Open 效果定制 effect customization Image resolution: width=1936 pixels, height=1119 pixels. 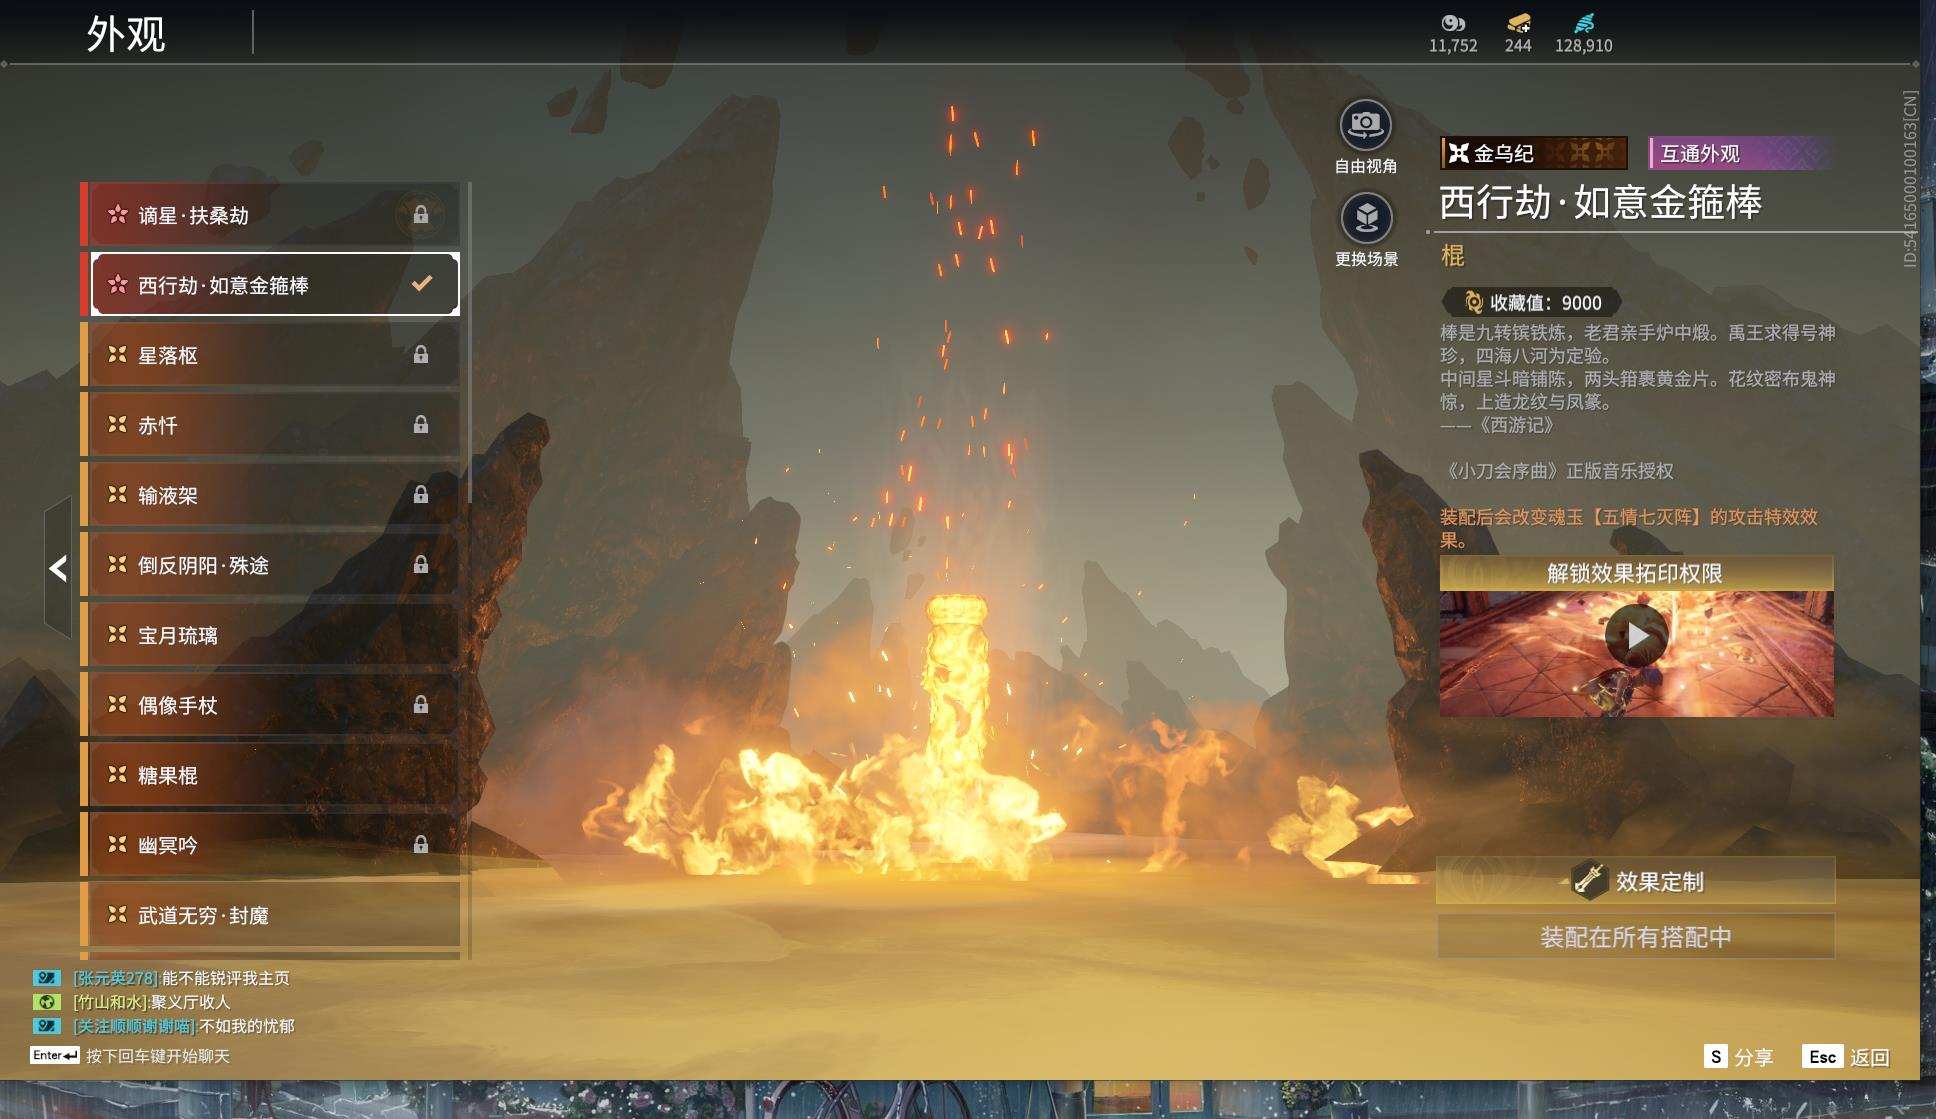pos(1636,881)
